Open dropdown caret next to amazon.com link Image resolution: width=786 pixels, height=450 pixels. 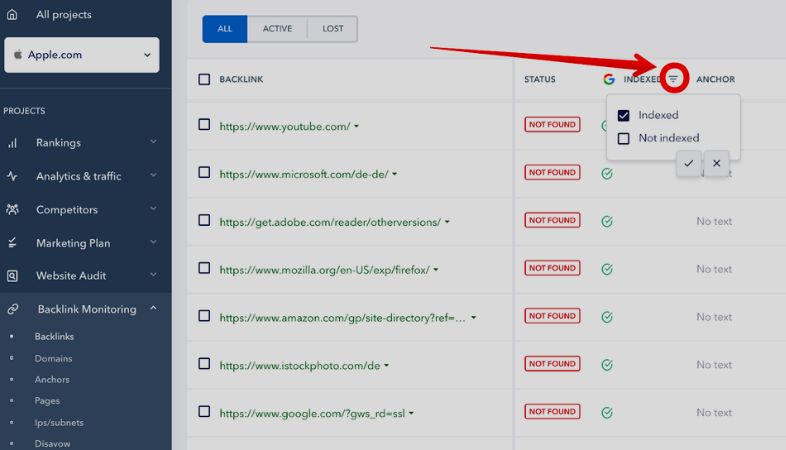473,318
